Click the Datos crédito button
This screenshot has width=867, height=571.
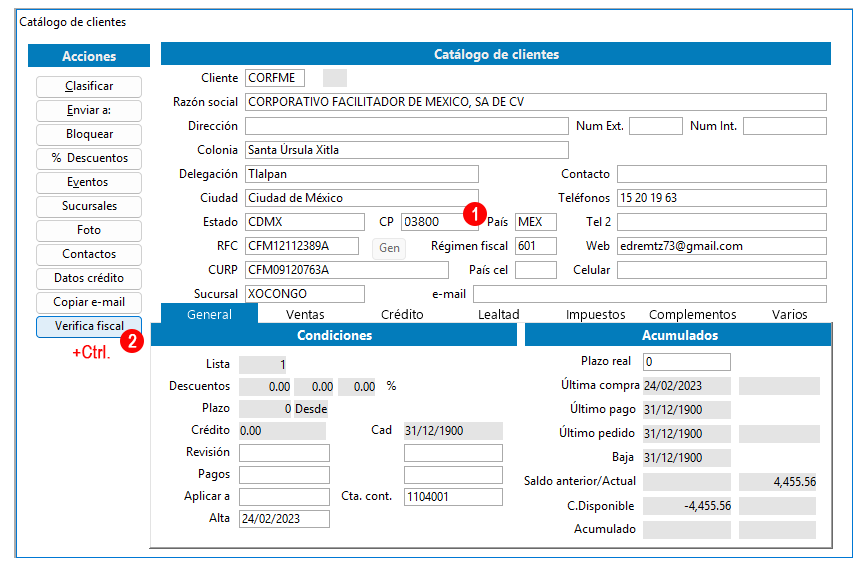click(89, 278)
